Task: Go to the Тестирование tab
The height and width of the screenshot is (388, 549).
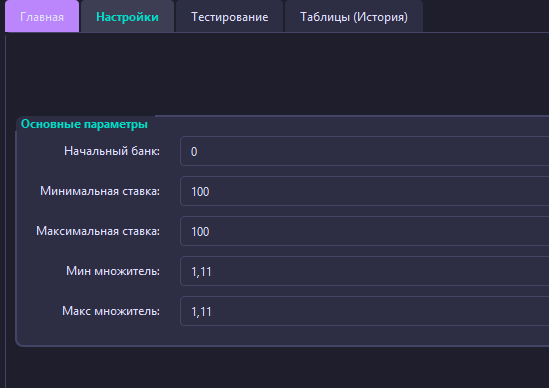Action: tap(230, 16)
